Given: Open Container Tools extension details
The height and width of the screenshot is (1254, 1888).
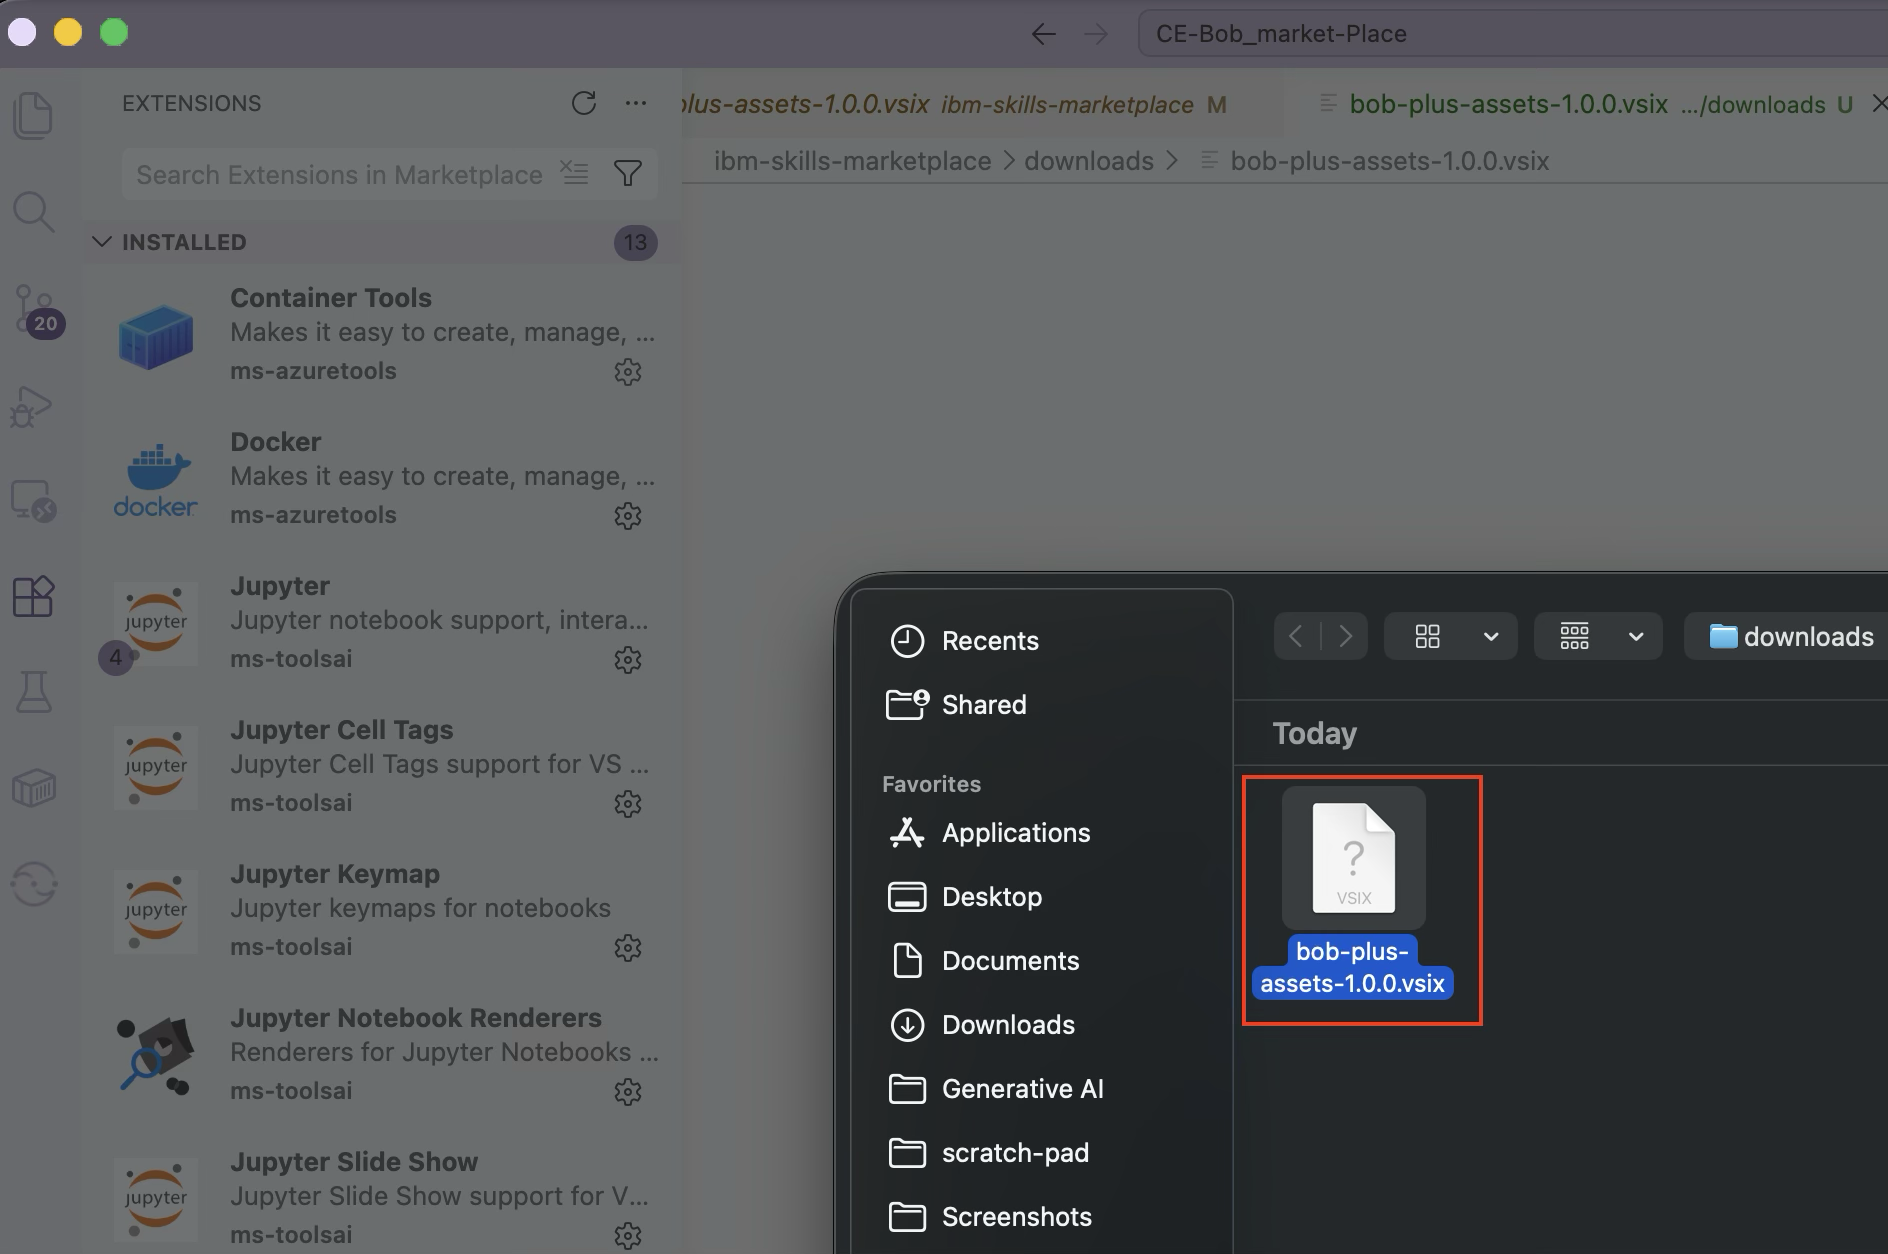Looking at the screenshot, I should coord(384,334).
